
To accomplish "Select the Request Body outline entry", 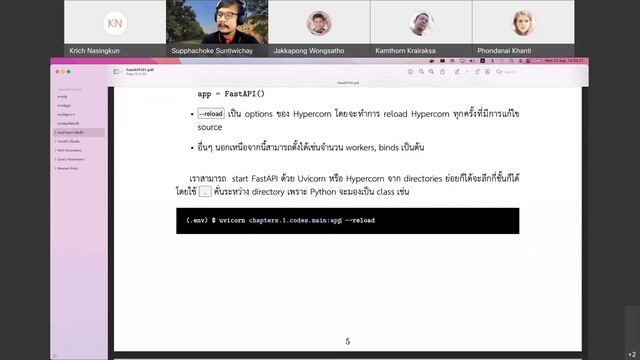I will [x=67, y=168].
